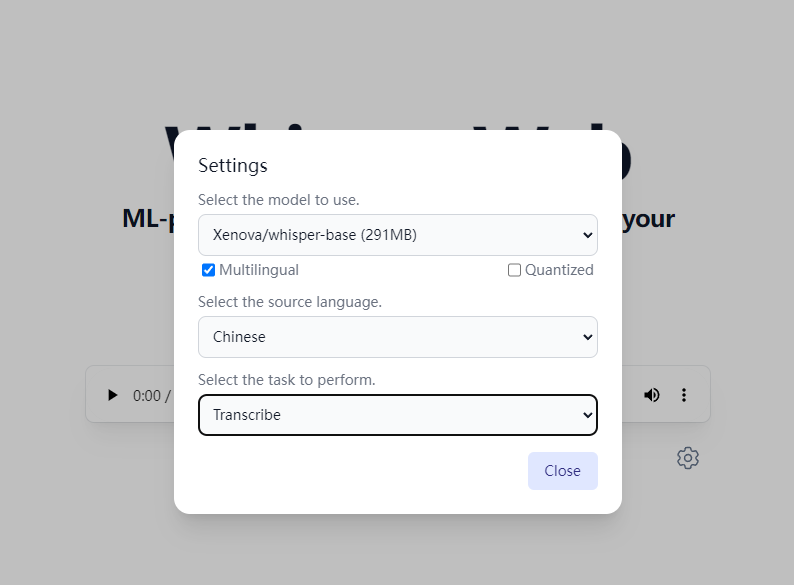Click the Multilingual label text

[259, 270]
